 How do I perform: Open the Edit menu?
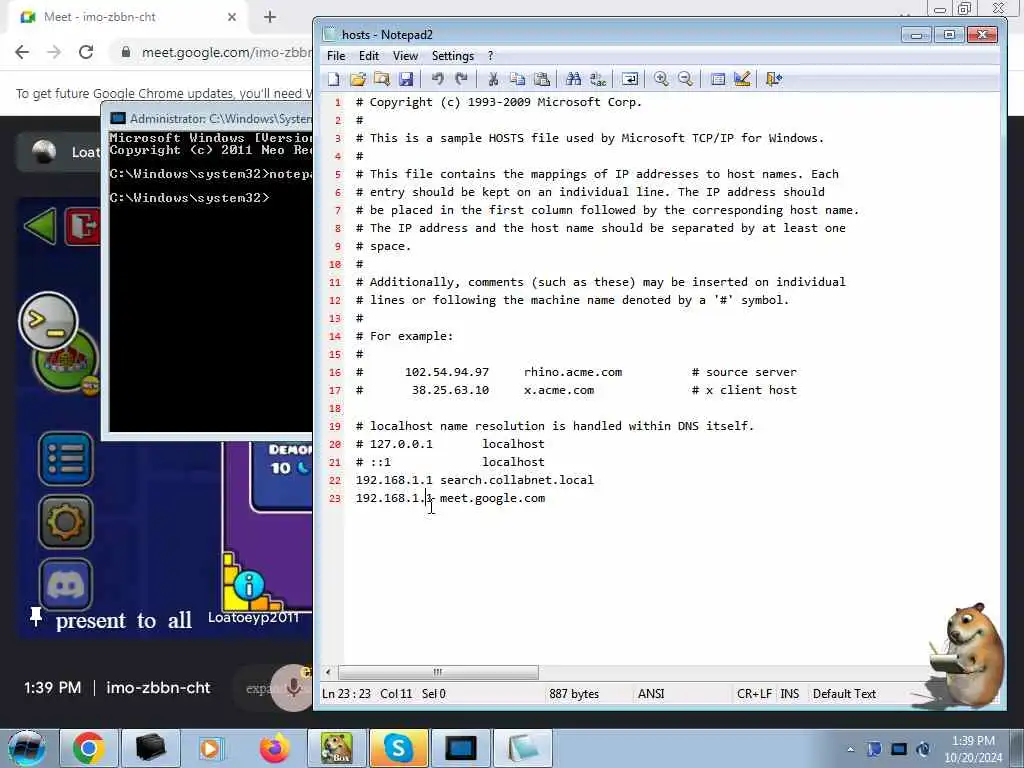click(369, 56)
